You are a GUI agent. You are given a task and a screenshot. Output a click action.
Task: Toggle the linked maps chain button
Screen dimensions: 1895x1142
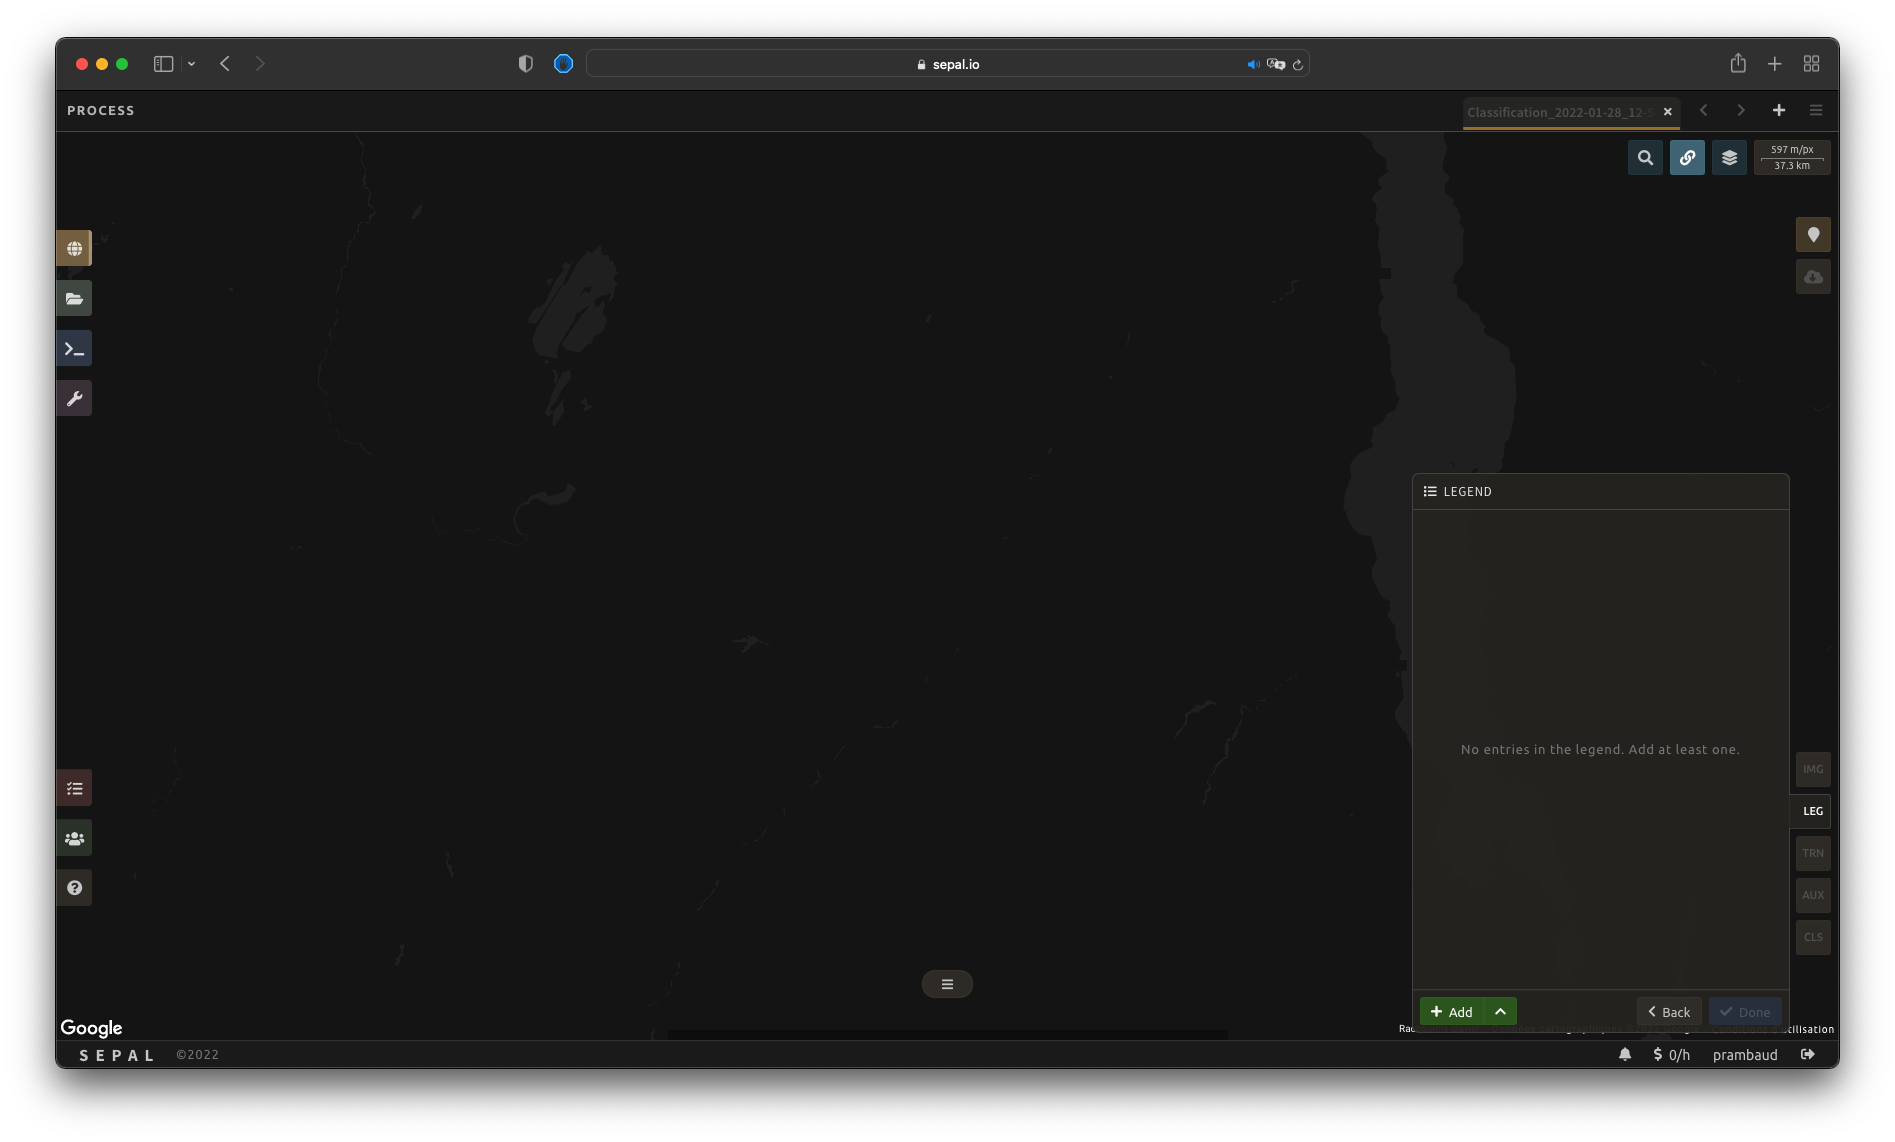point(1687,158)
